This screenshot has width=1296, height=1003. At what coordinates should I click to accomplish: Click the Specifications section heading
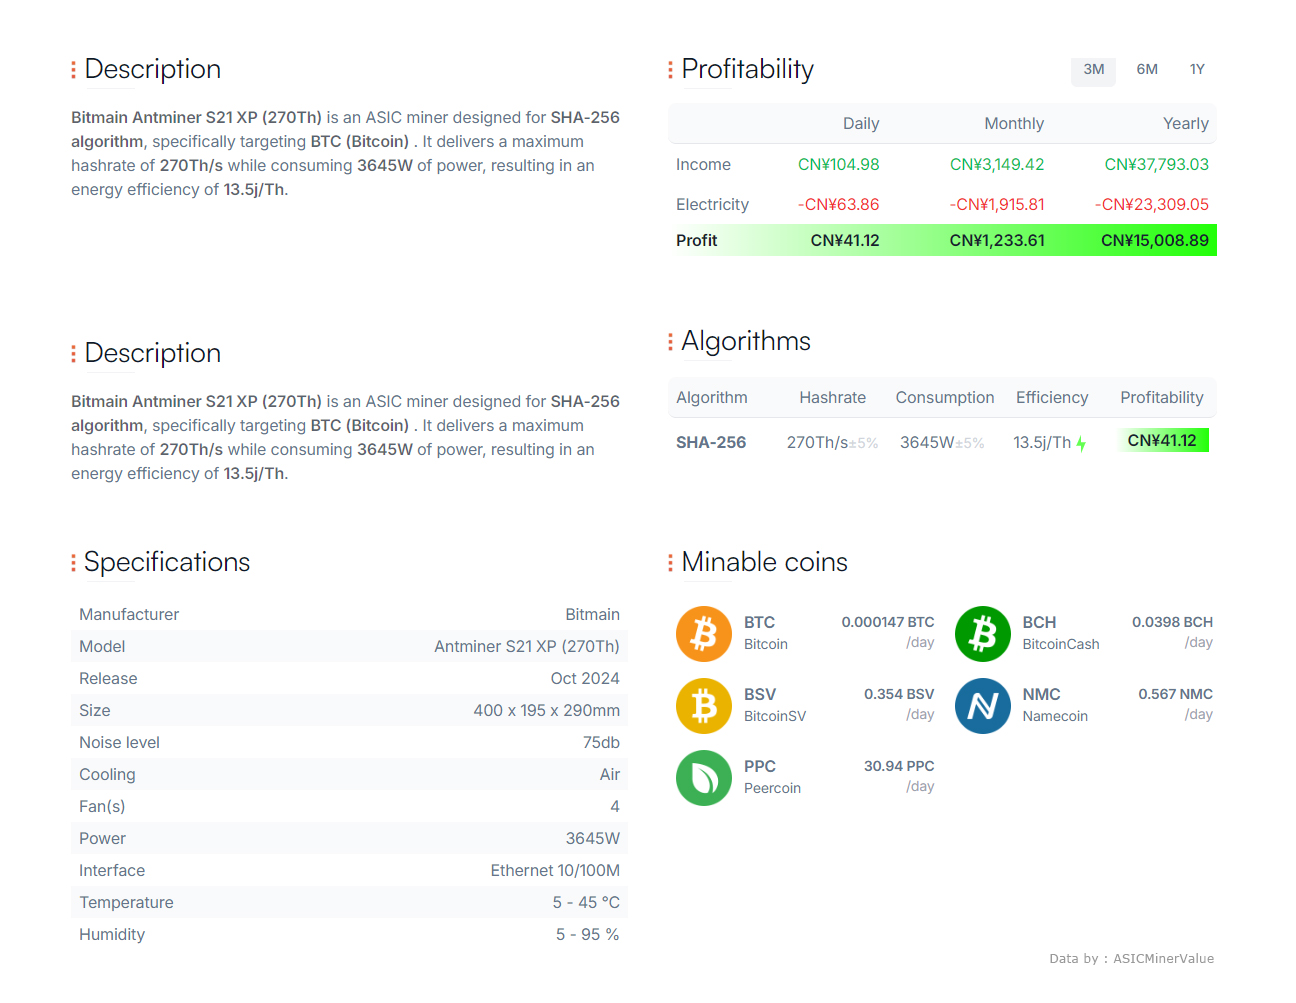point(167,562)
